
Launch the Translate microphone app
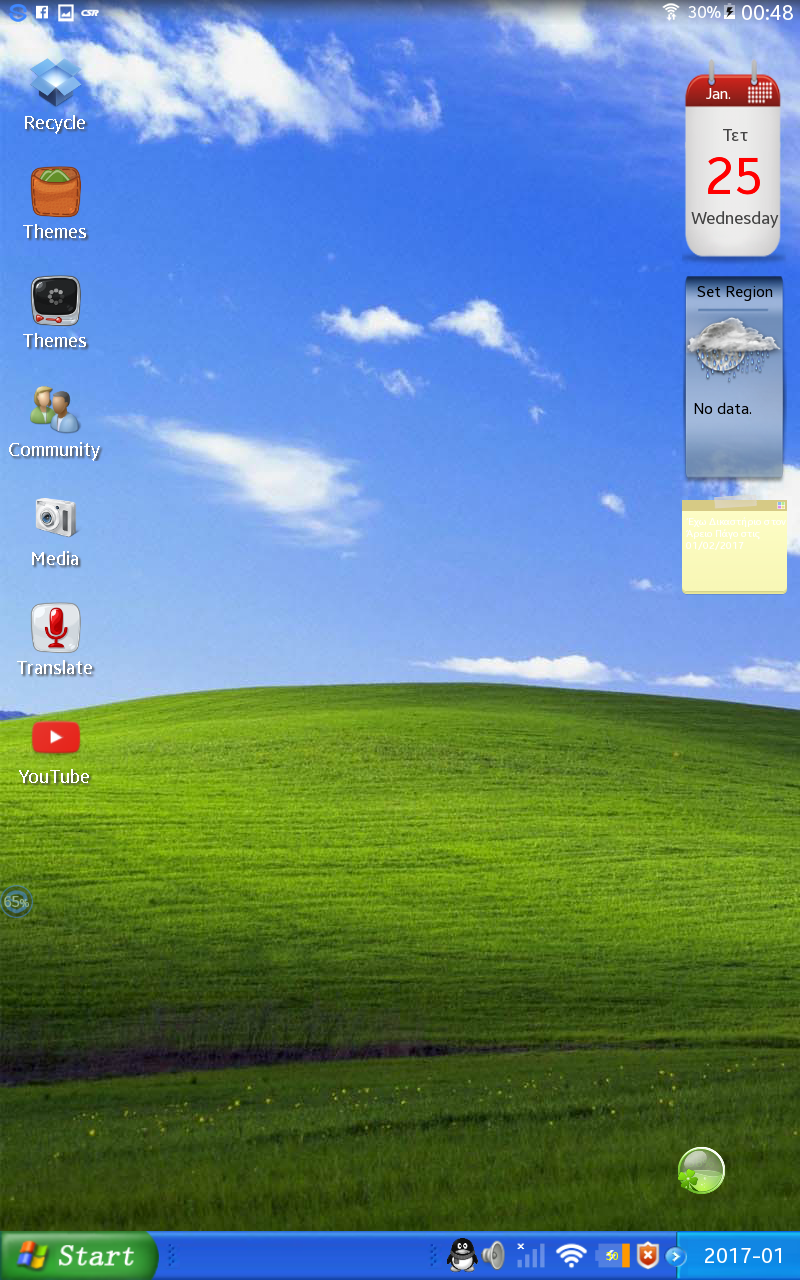(55, 640)
